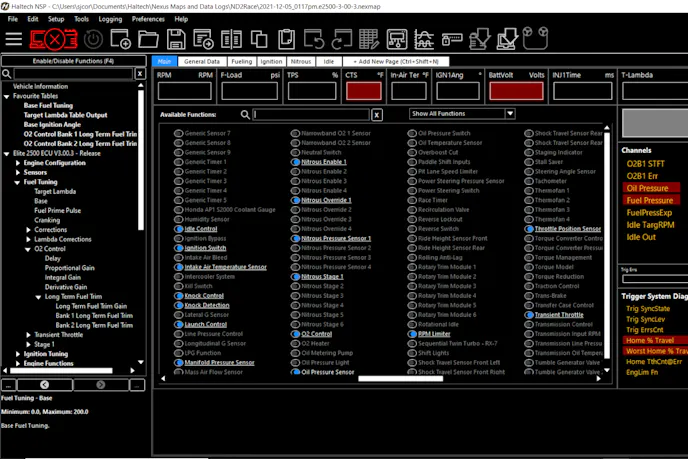The height and width of the screenshot is (459, 688).
Task: Open the Show All Functions dropdown
Action: 462,114
